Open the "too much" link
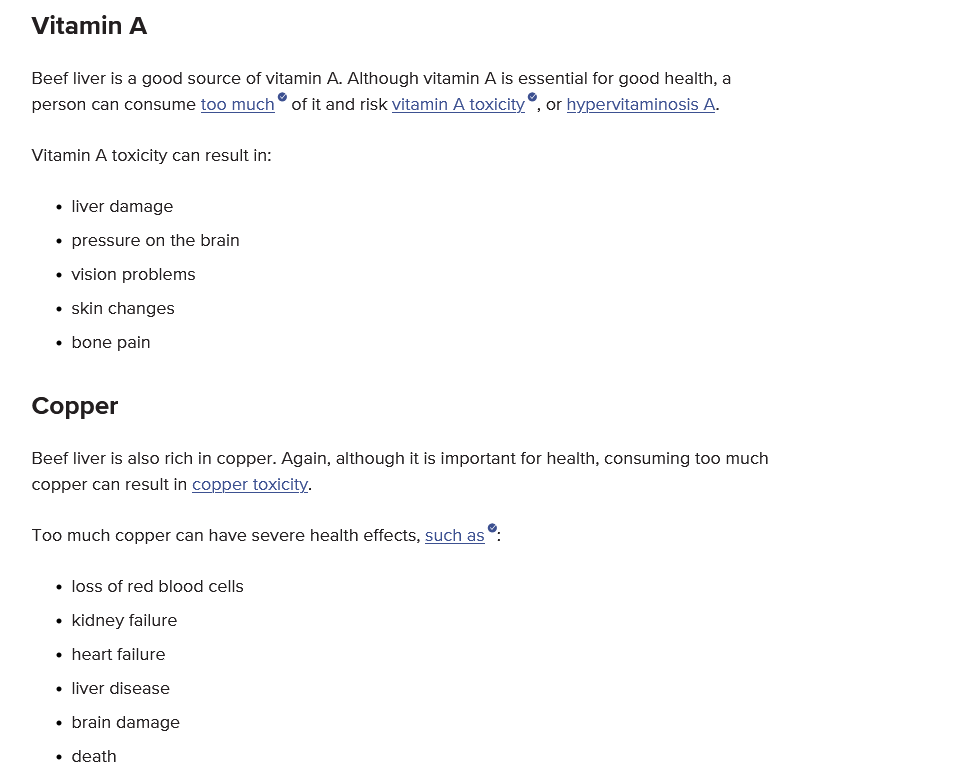The height and width of the screenshot is (775, 970). click(238, 105)
